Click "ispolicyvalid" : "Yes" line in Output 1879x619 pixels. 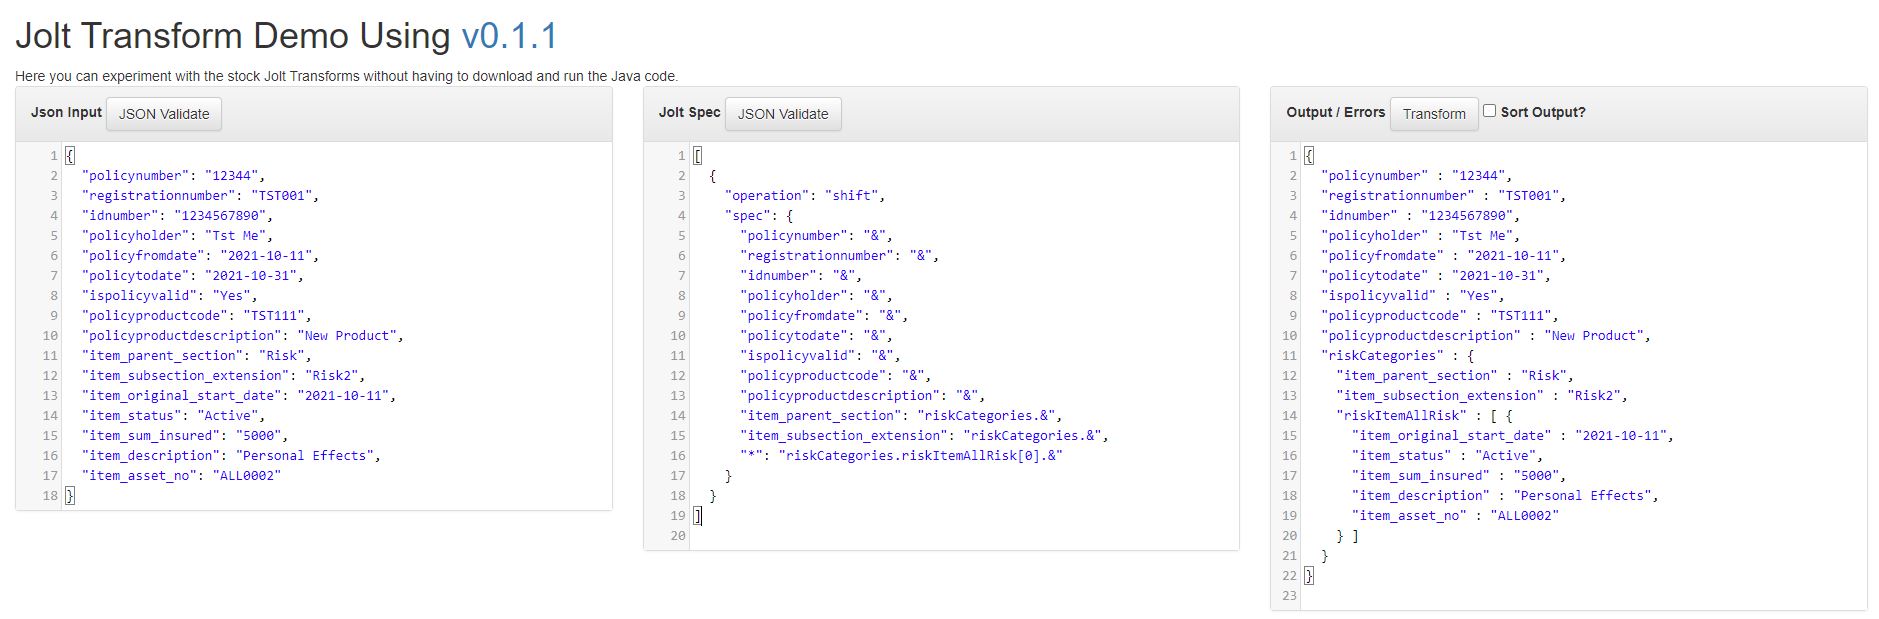click(1413, 296)
